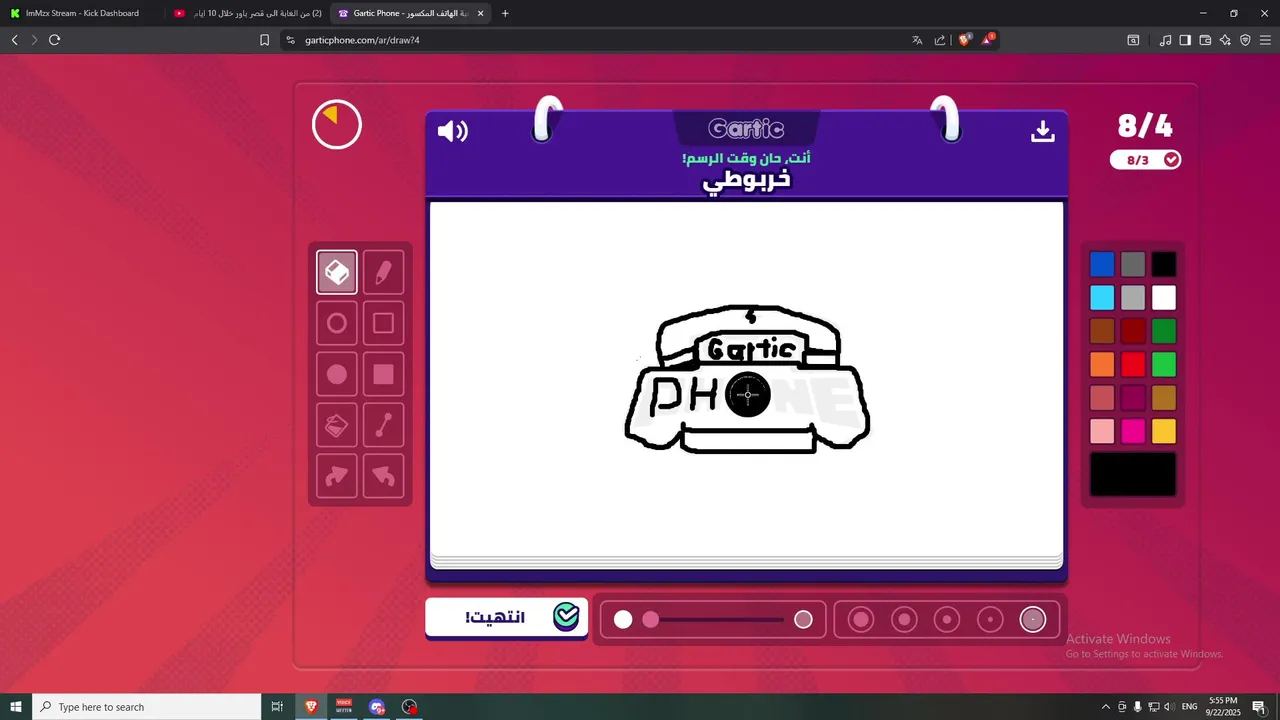The width and height of the screenshot is (1280, 720).
Task: Open the Brave VPN shield icon
Action: [x=1245, y=40]
